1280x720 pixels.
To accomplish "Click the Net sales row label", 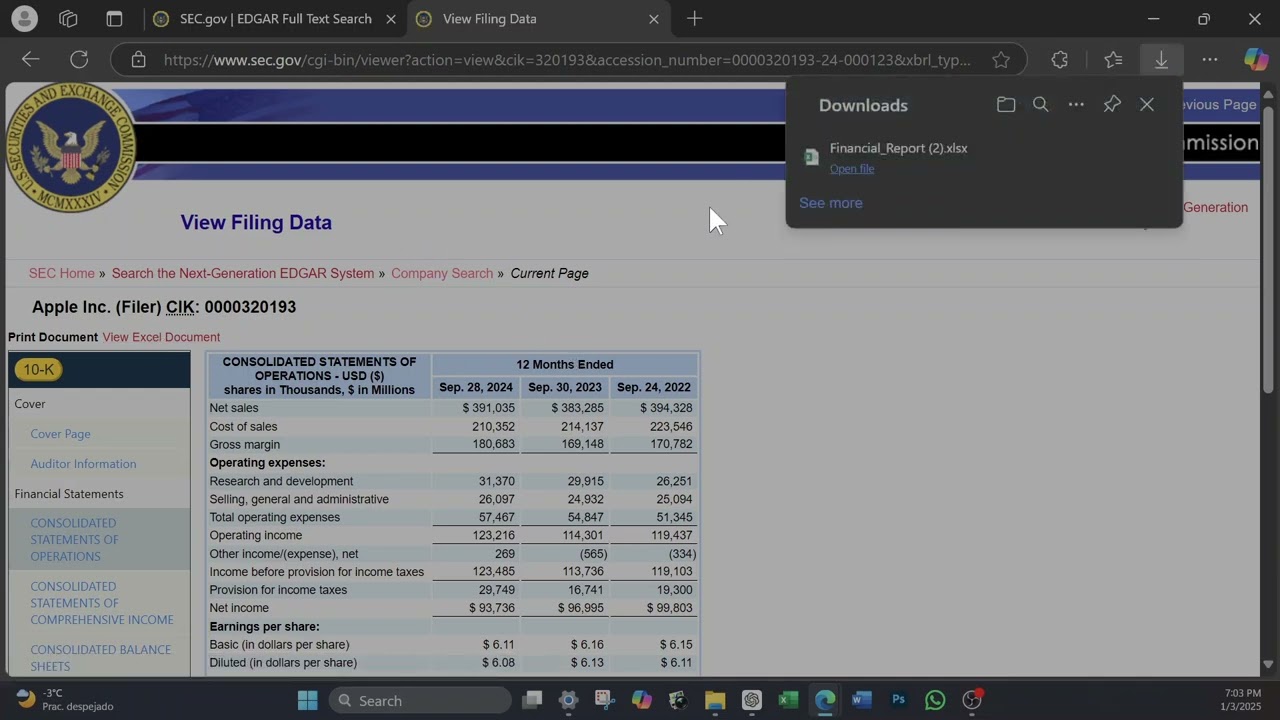I will (x=234, y=408).
